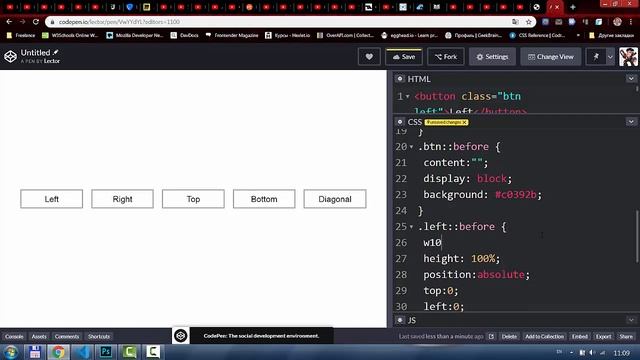Click 'height: 100%;' code line
The width and height of the screenshot is (640, 360).
point(461,258)
